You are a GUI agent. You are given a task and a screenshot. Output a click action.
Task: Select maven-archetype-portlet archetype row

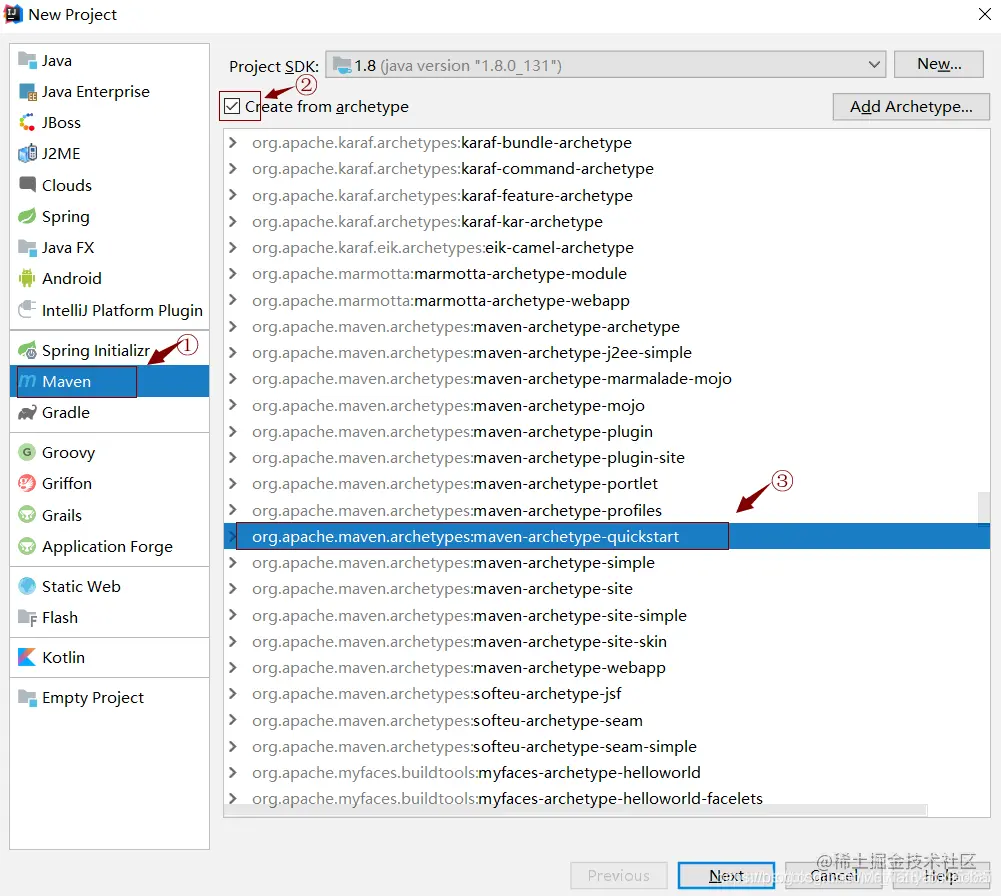[606, 484]
